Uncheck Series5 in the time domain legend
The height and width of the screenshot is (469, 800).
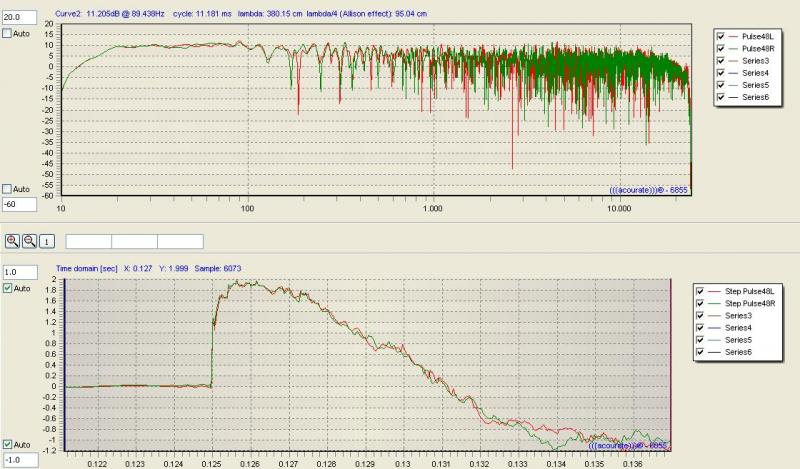700,340
